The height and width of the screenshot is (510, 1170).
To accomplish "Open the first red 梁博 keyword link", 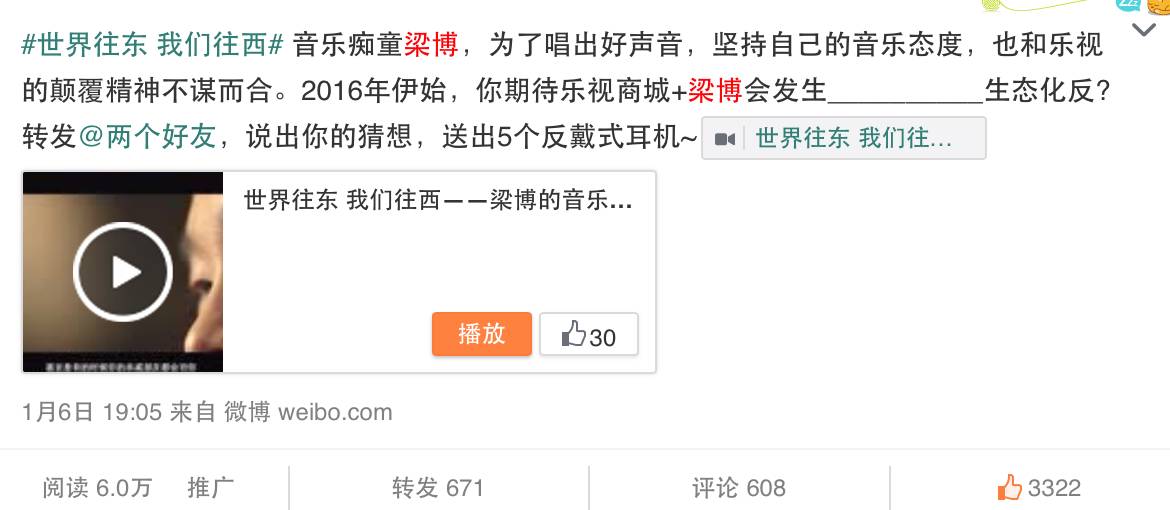I will (431, 46).
